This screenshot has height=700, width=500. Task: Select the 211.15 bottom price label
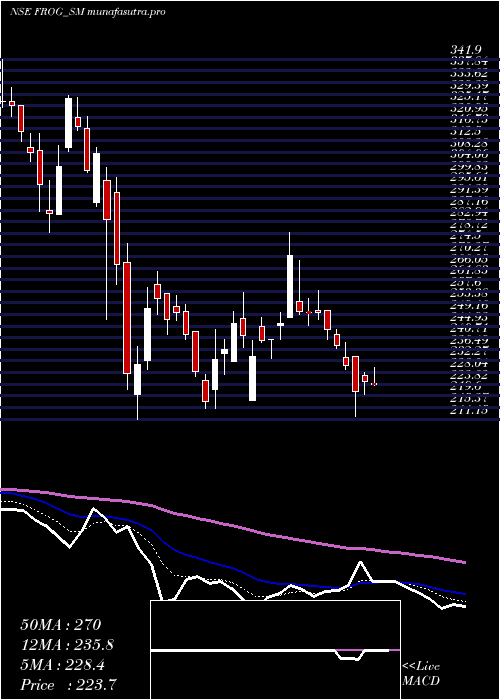(x=468, y=410)
